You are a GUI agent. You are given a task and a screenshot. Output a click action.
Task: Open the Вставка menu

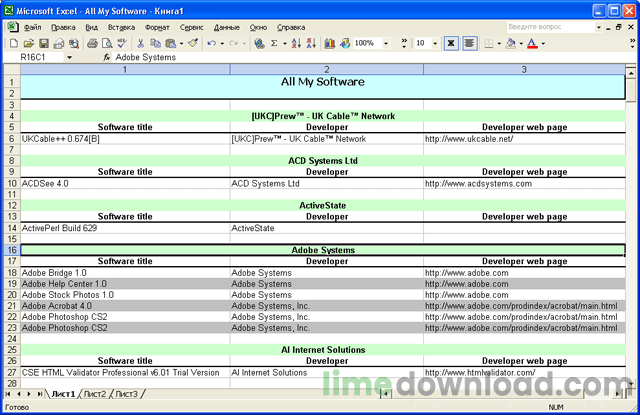121,27
